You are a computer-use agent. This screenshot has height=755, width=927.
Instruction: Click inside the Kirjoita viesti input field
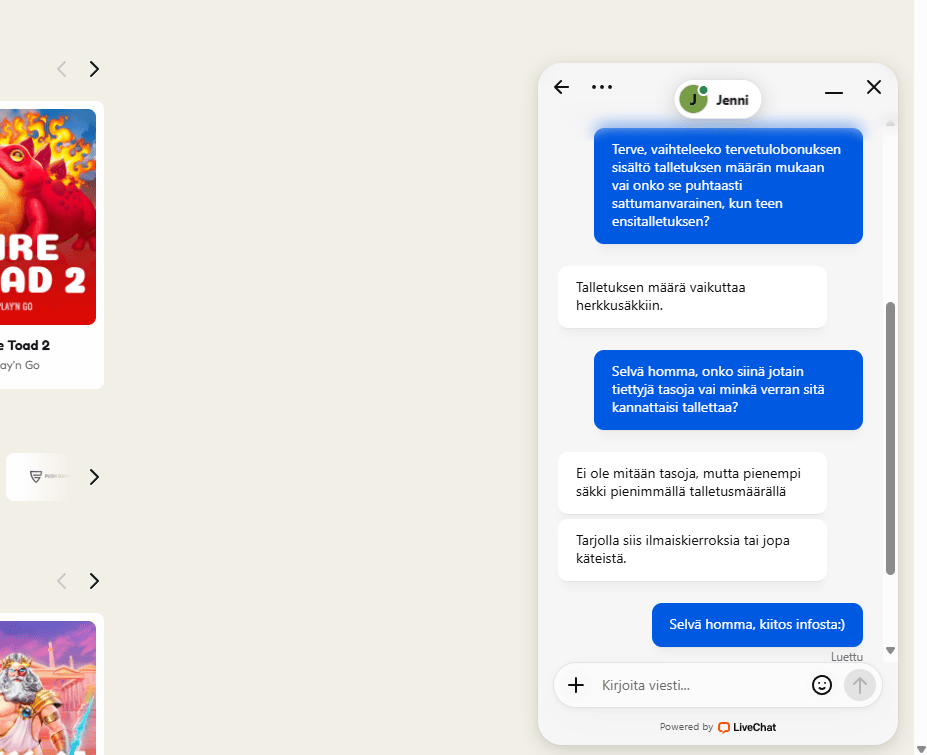click(x=680, y=685)
